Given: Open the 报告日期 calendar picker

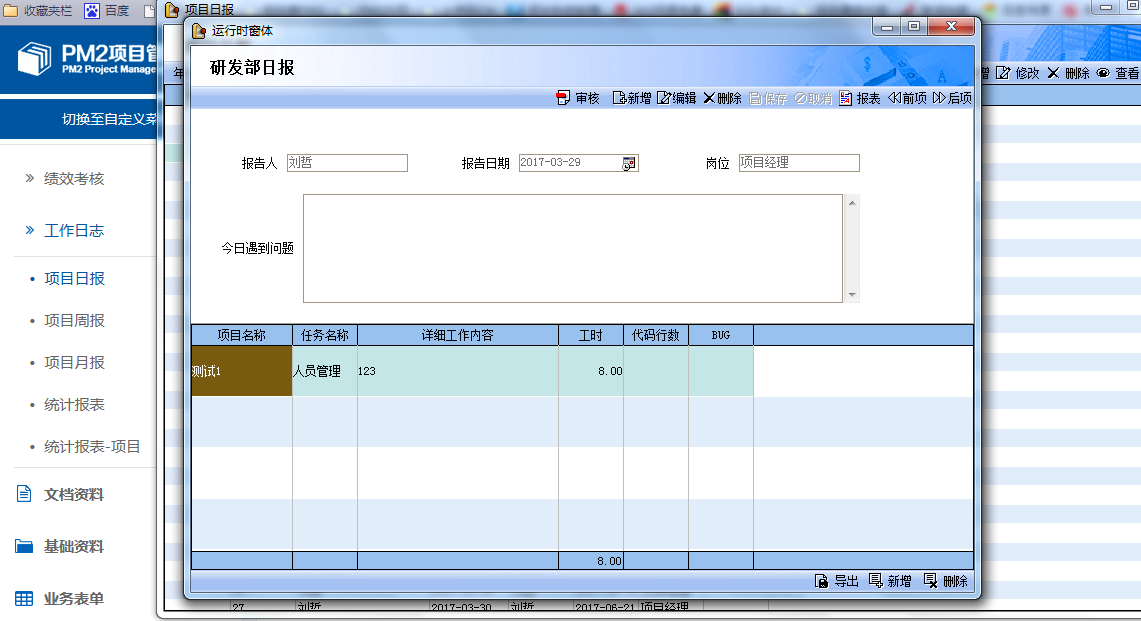Looking at the screenshot, I should point(629,163).
